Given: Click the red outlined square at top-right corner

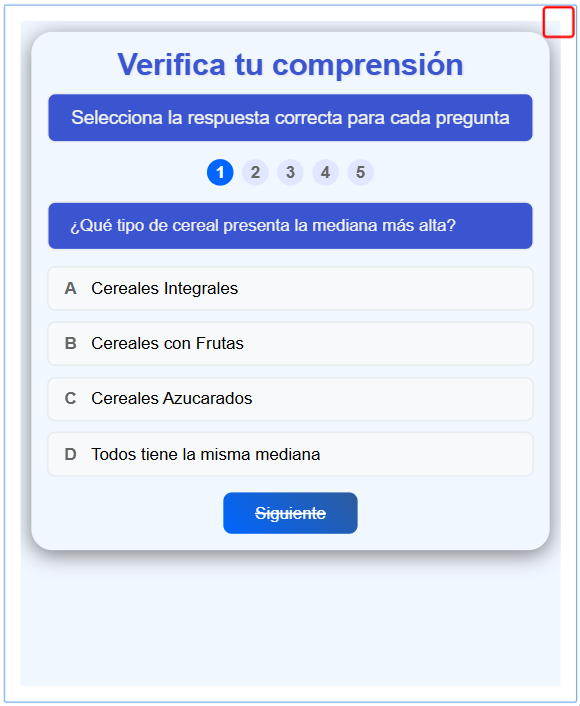Looking at the screenshot, I should [558, 22].
